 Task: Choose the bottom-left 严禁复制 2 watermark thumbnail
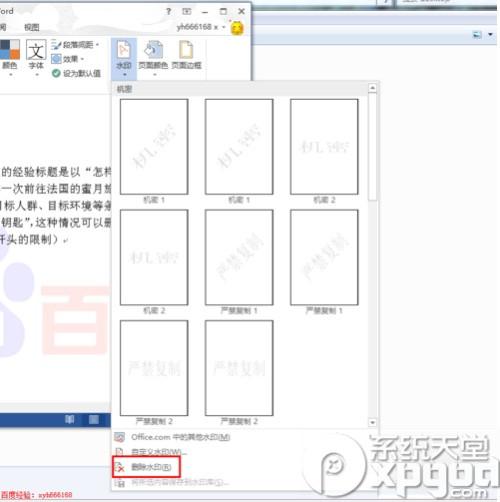[x=154, y=368]
